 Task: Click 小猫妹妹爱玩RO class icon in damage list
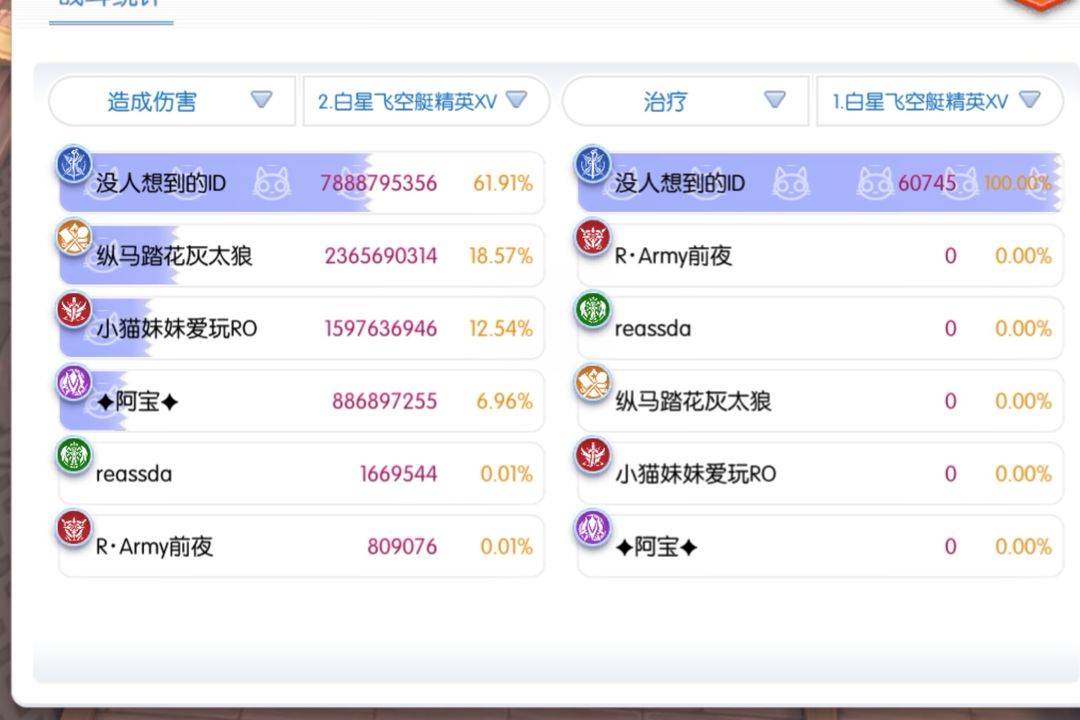(x=74, y=310)
